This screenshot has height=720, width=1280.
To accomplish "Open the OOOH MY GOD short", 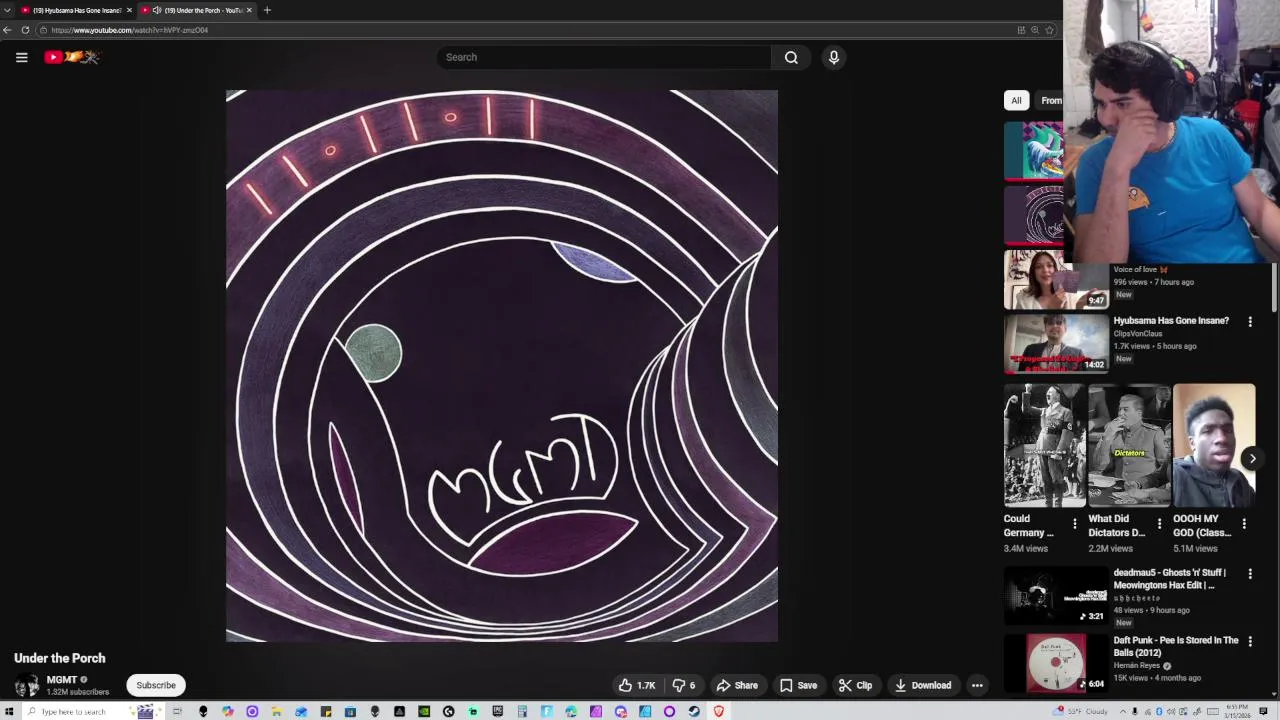I will (x=1214, y=446).
